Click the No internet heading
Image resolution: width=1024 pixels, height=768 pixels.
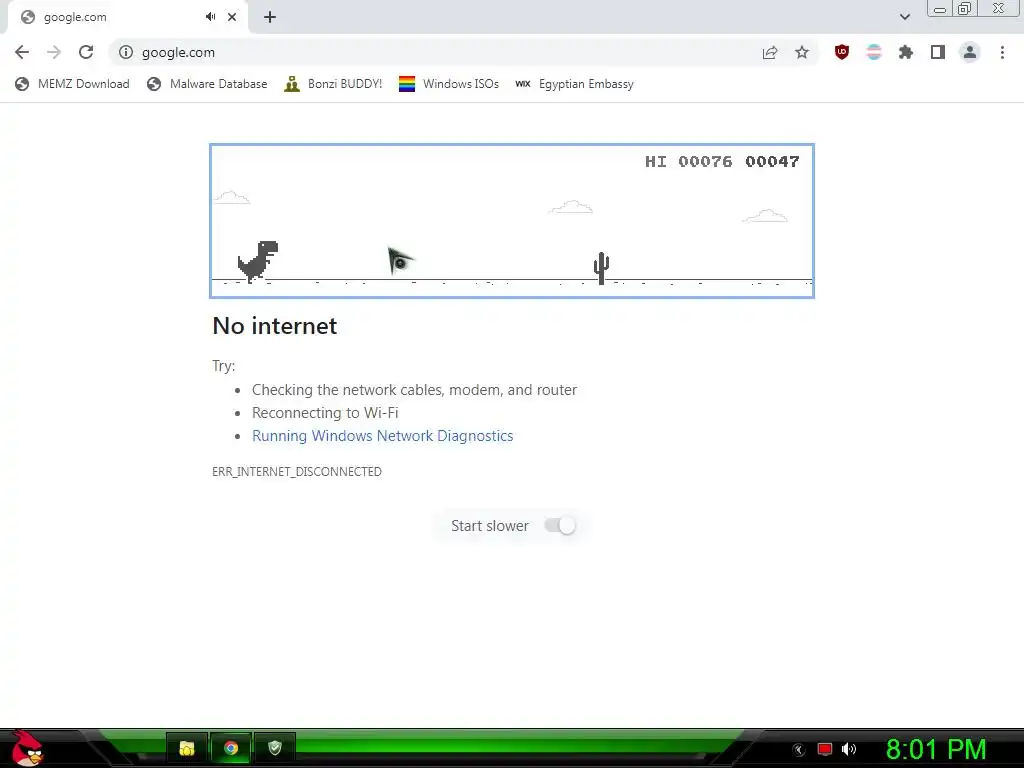click(x=275, y=325)
